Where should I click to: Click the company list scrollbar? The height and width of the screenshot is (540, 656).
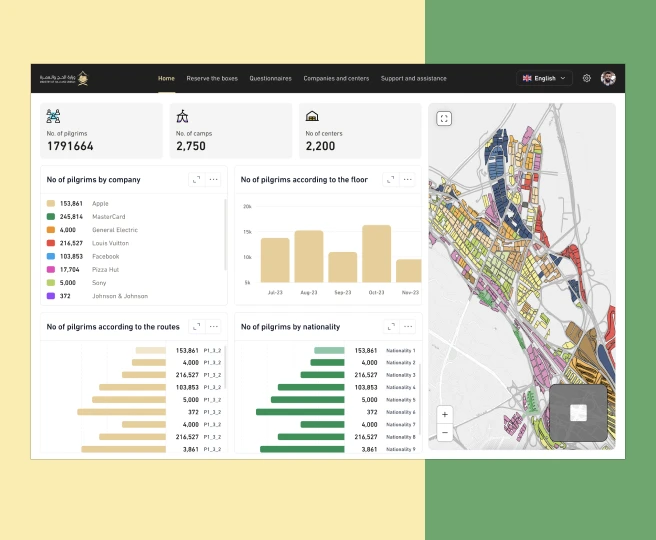coord(226,234)
